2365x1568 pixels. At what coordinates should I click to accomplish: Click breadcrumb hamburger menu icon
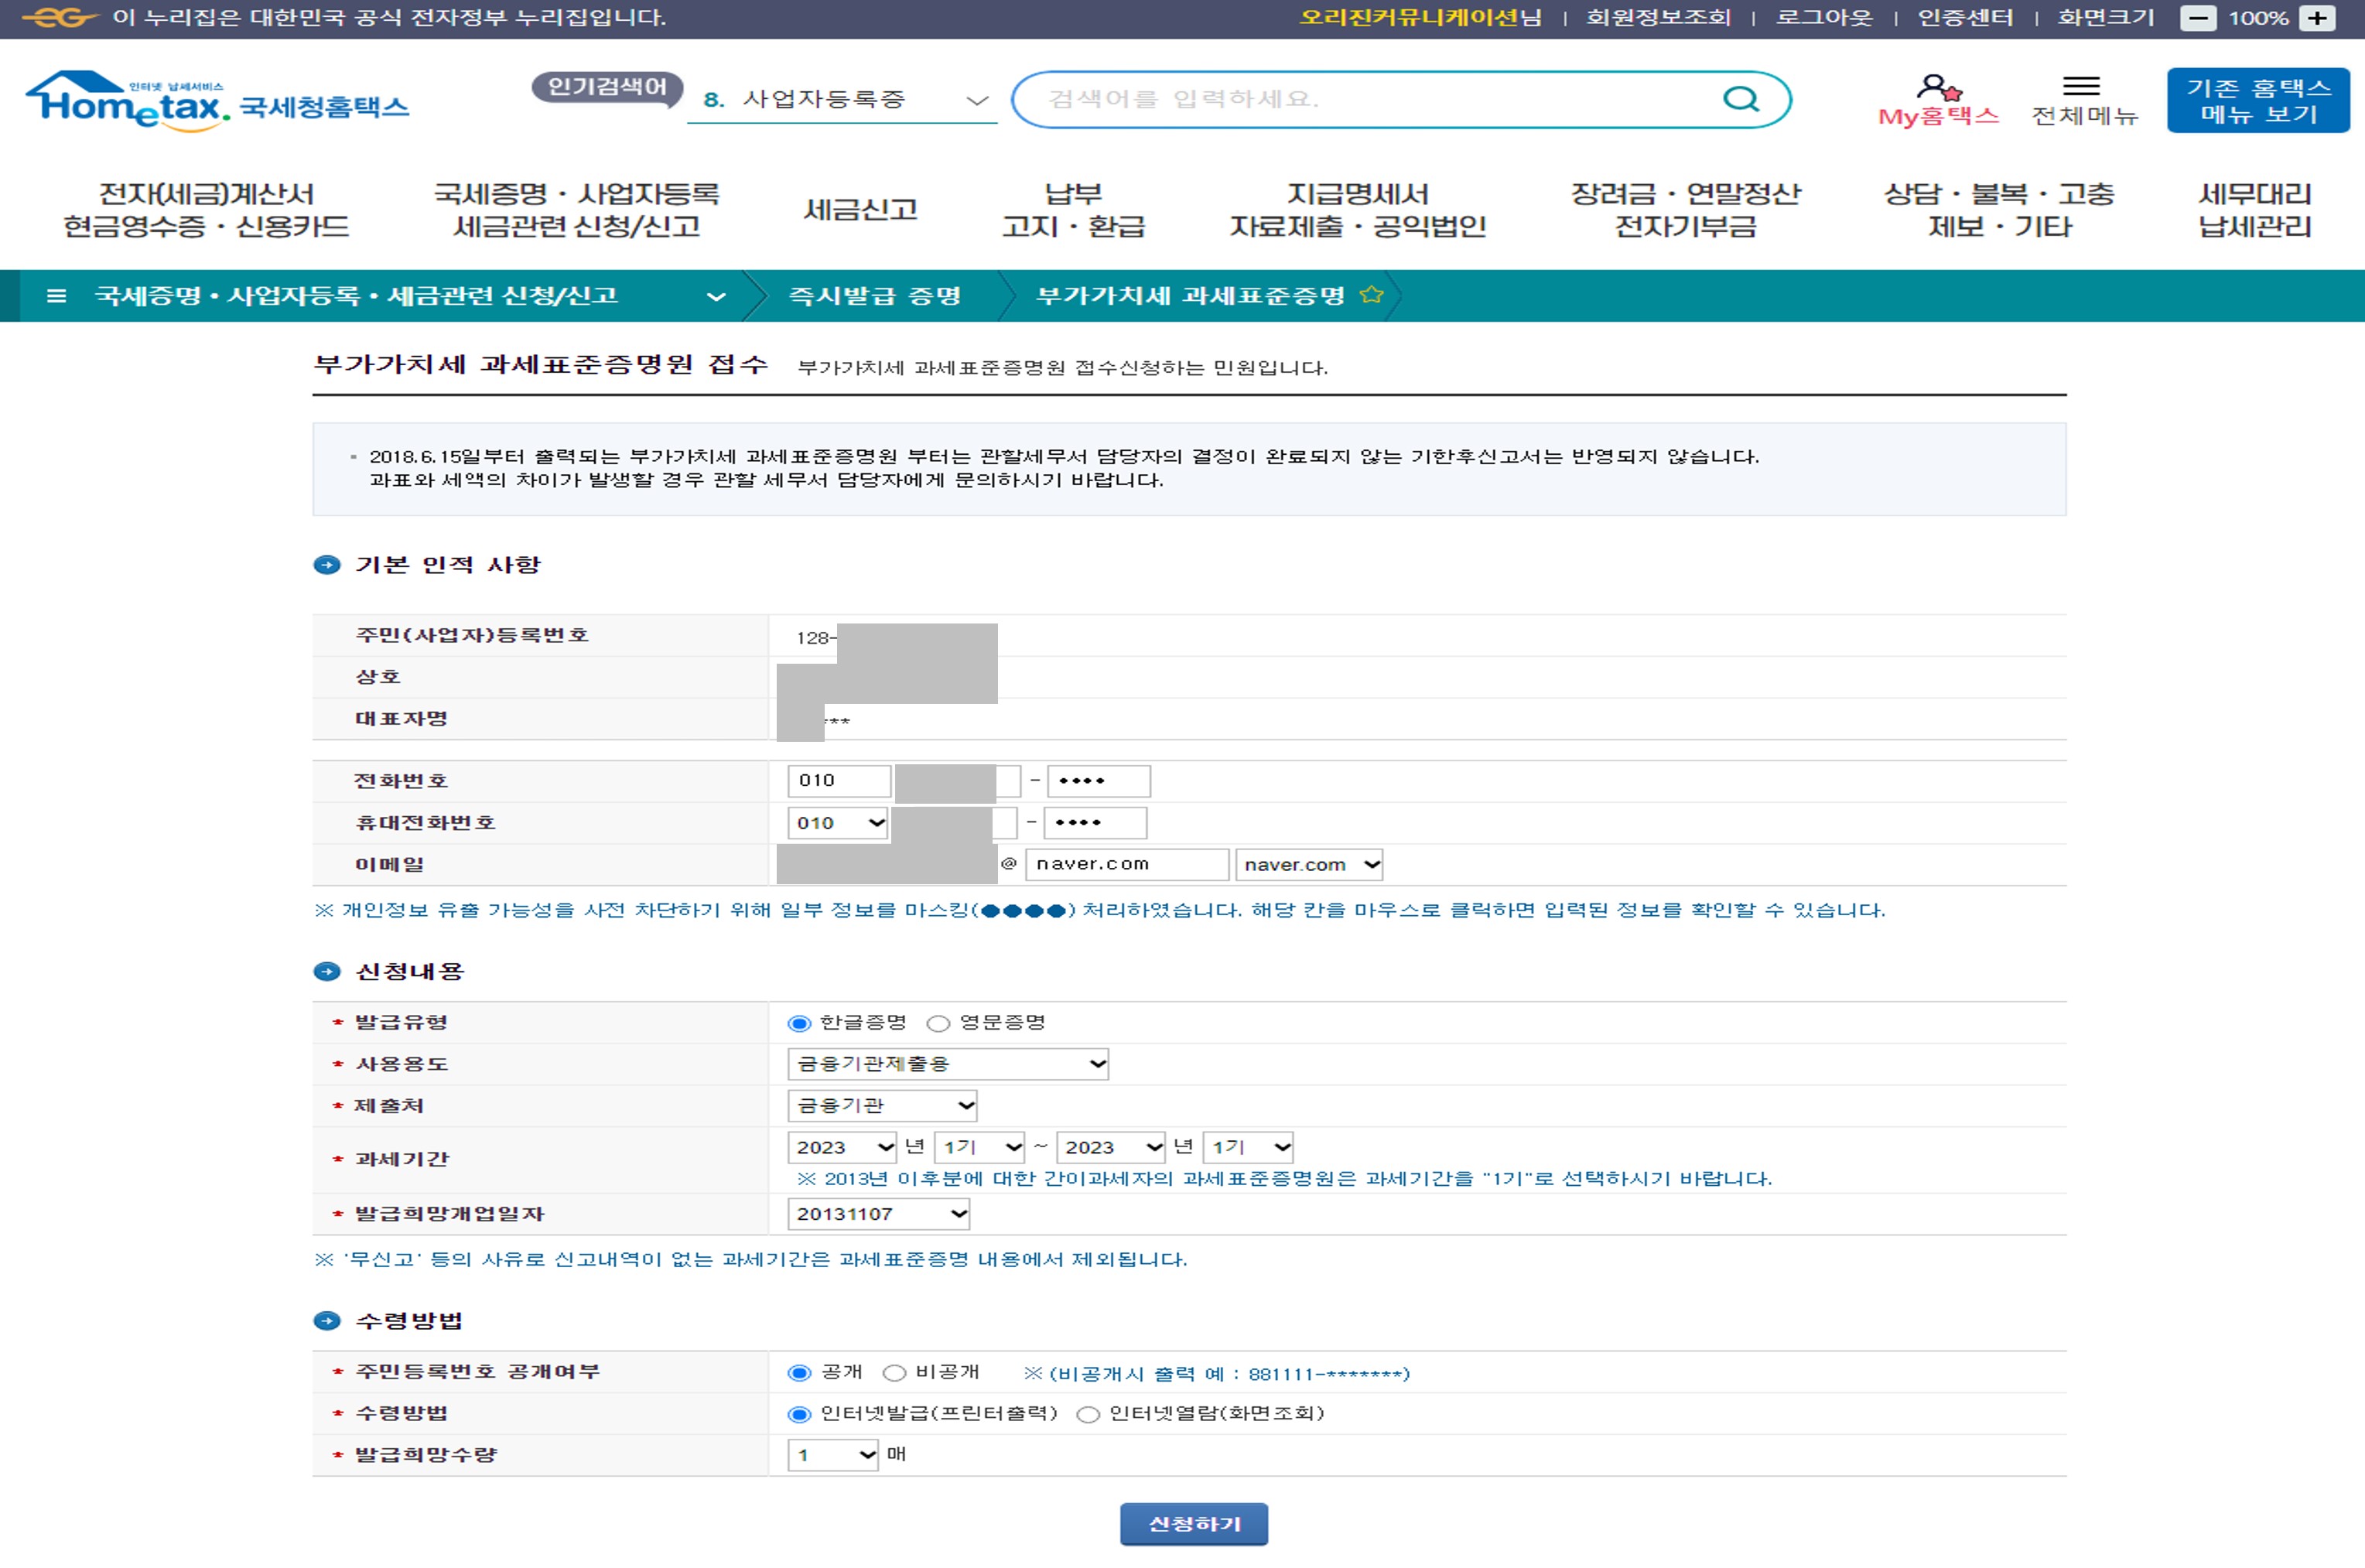click(57, 296)
